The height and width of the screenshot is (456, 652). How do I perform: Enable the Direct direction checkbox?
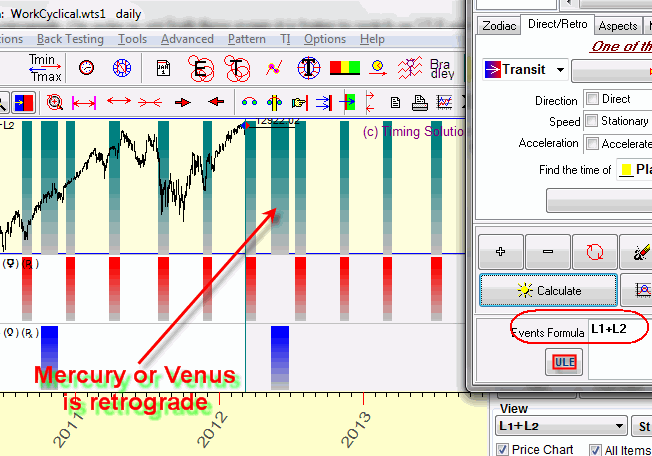(592, 99)
